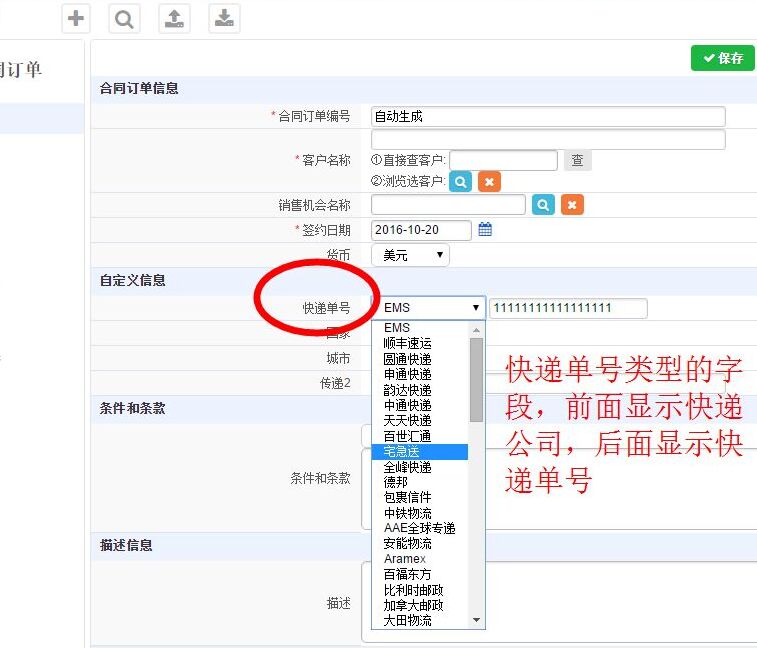
Task: Click dropdown list scrollbar down arrow
Action: point(477,620)
